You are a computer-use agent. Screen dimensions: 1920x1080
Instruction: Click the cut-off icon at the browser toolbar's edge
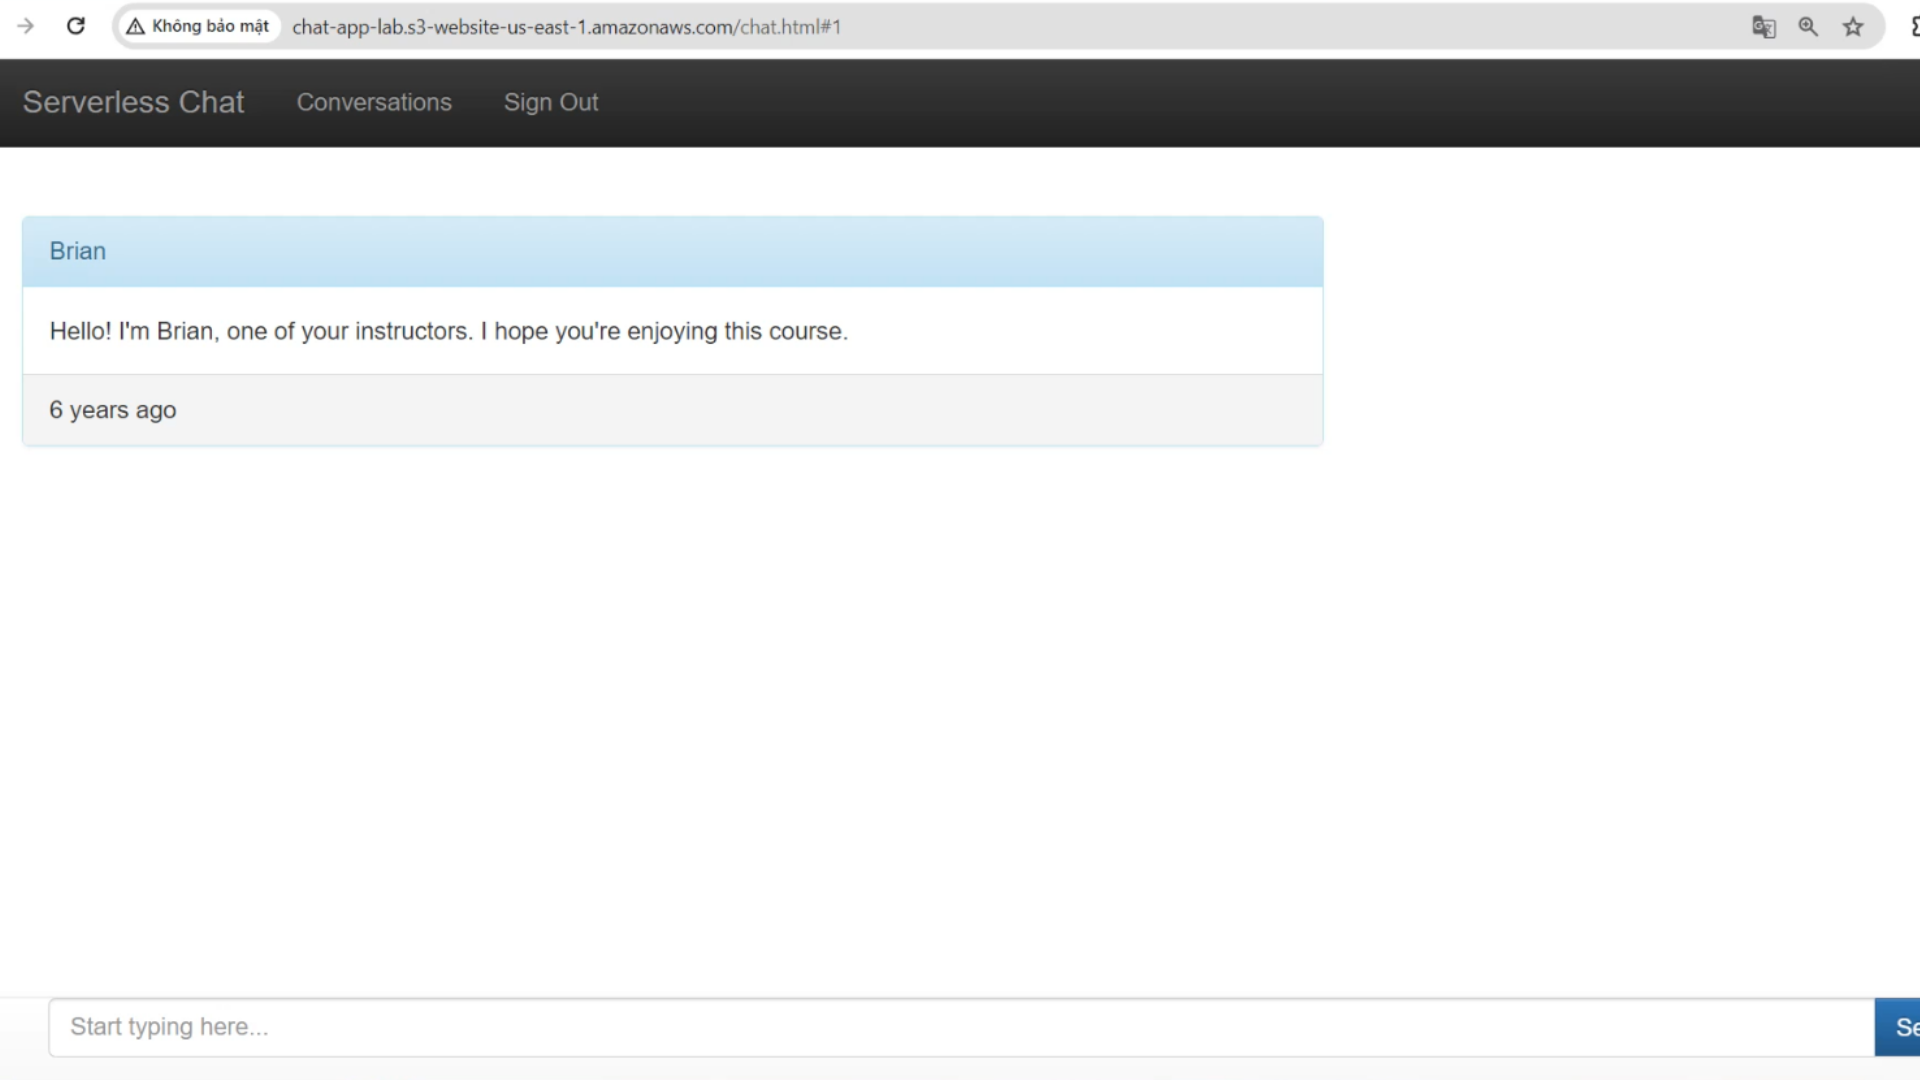[x=1914, y=27]
